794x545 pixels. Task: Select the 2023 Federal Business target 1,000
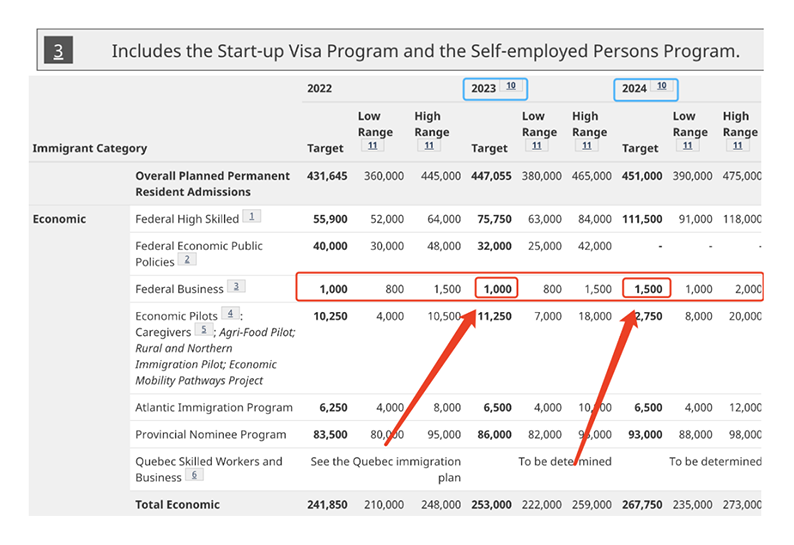point(497,289)
